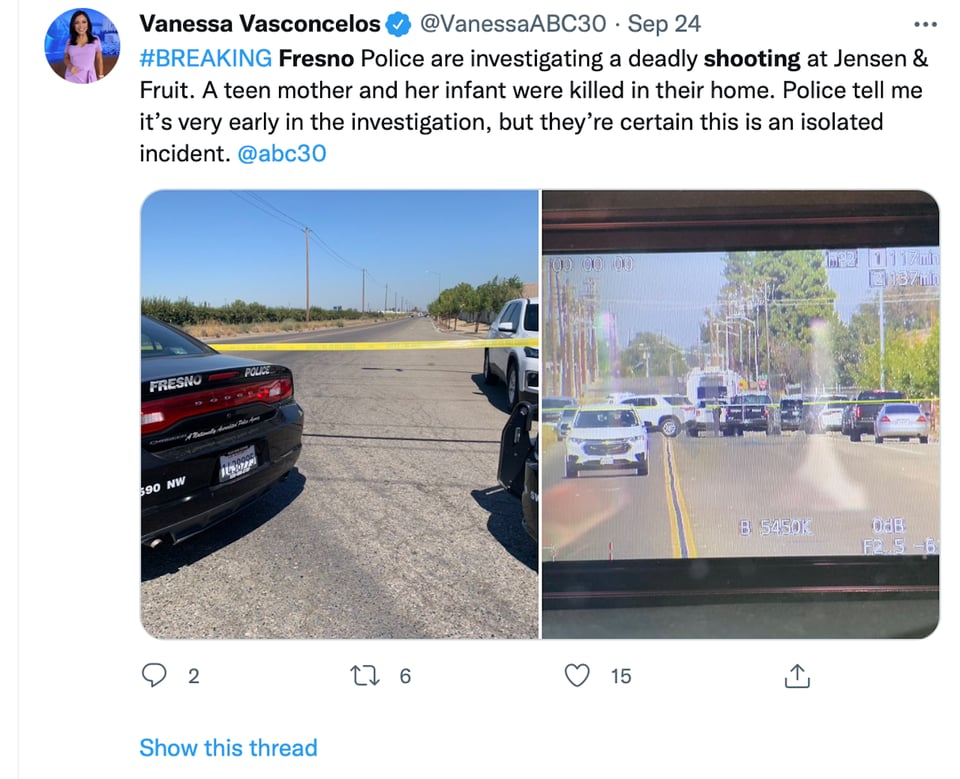
Task: Click the bold word Fresno in tweet
Action: 317,59
